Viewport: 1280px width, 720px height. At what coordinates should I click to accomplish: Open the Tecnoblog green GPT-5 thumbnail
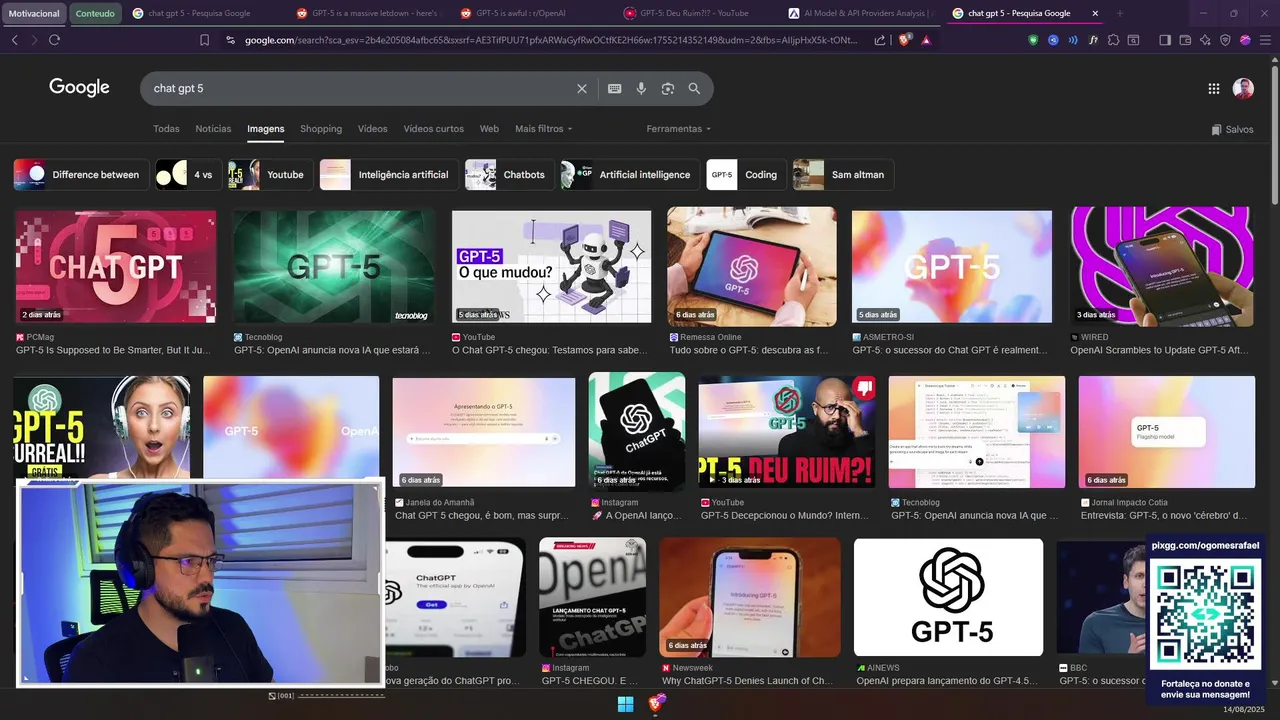(334, 266)
